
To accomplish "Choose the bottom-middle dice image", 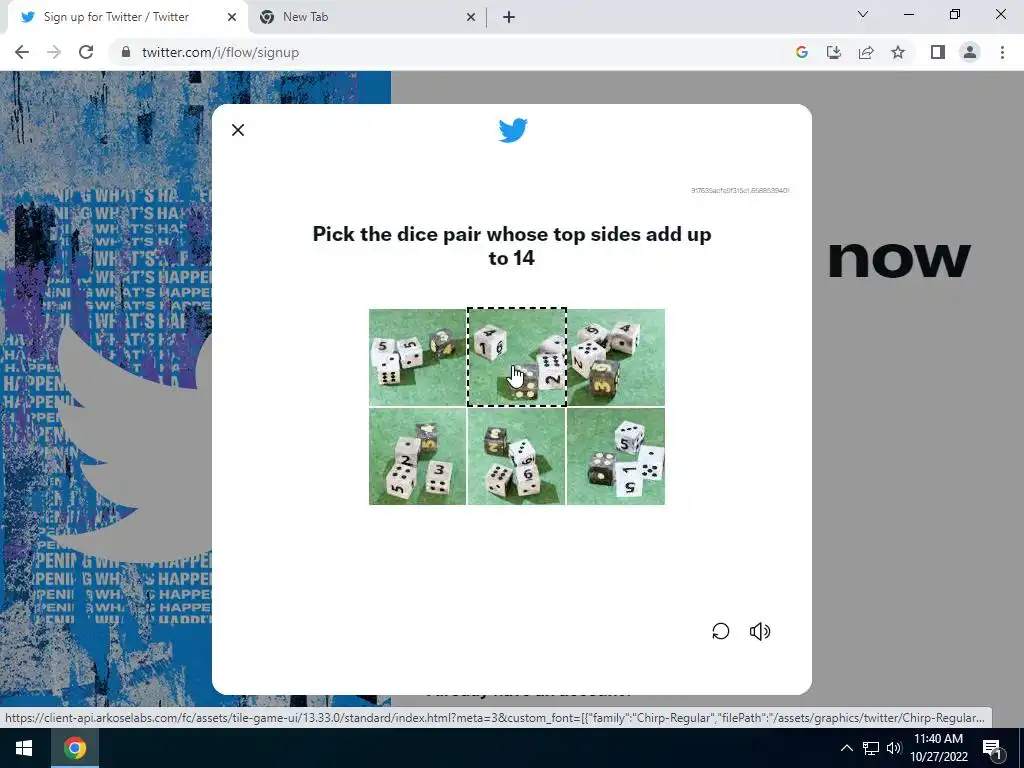I will [x=517, y=456].
